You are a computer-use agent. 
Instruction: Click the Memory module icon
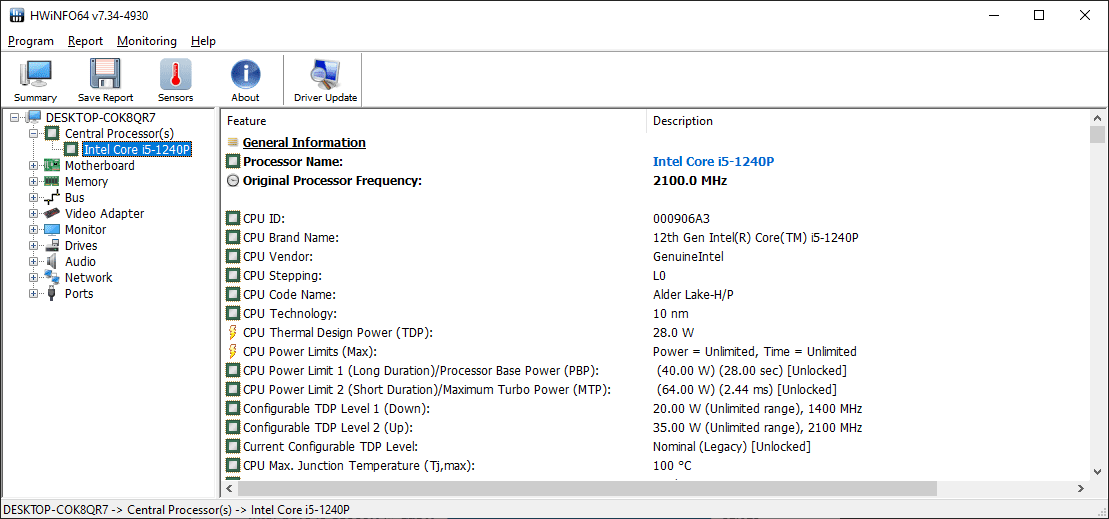click(x=52, y=181)
